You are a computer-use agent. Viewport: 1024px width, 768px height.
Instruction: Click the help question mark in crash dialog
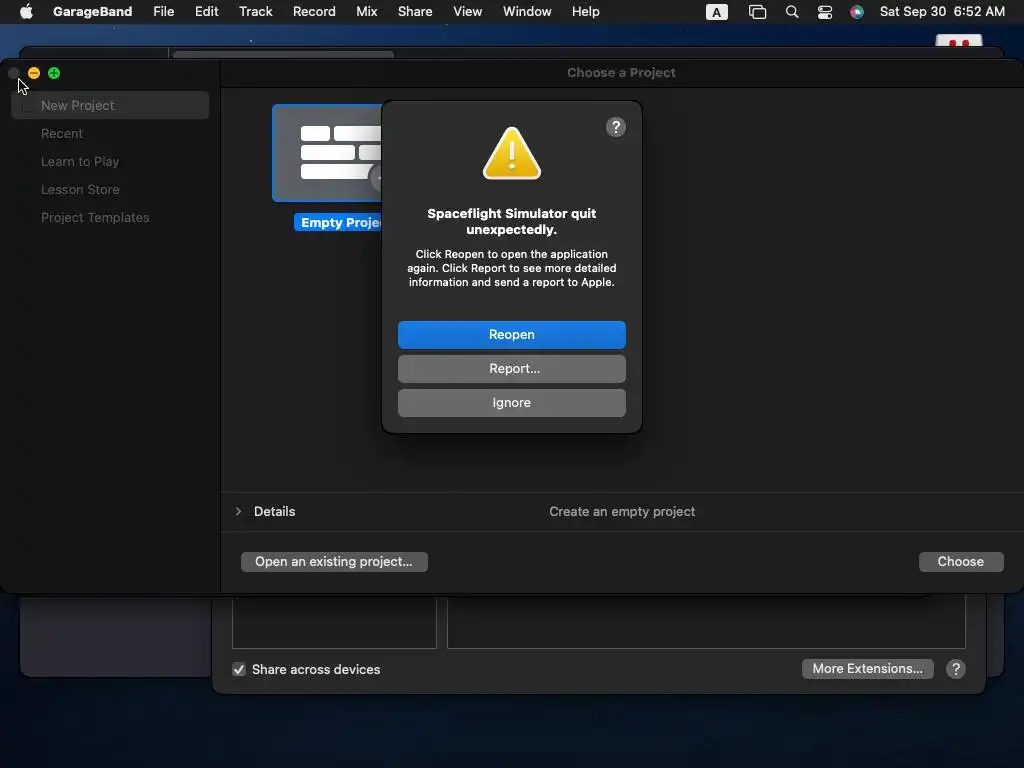click(x=615, y=127)
